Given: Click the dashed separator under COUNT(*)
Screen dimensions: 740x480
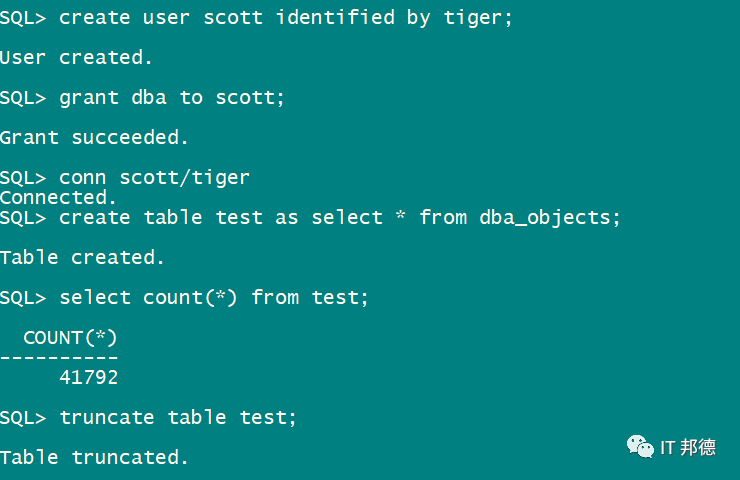Looking at the screenshot, I should (59, 357).
